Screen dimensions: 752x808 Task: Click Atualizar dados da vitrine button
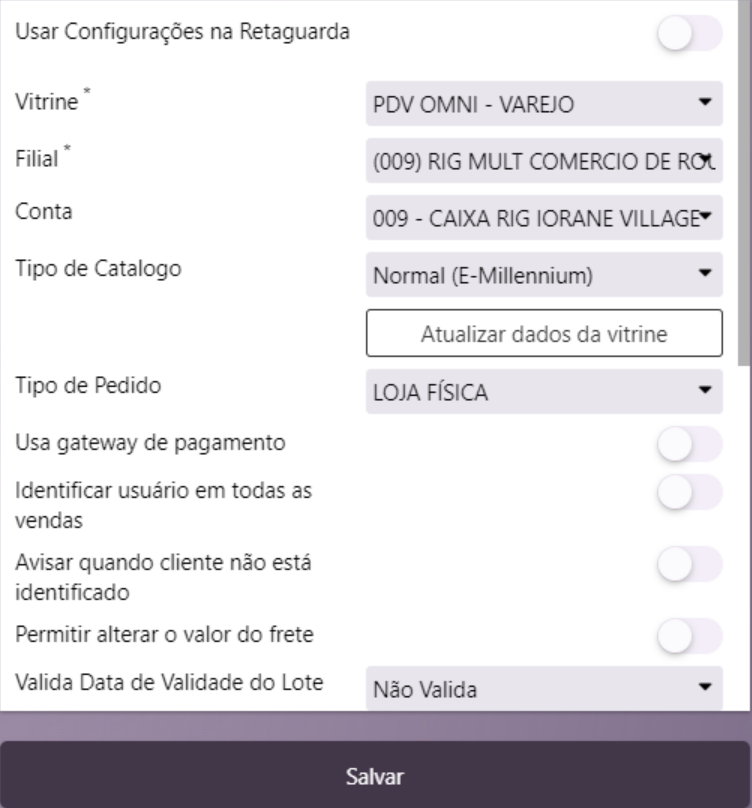pyautogui.click(x=543, y=333)
